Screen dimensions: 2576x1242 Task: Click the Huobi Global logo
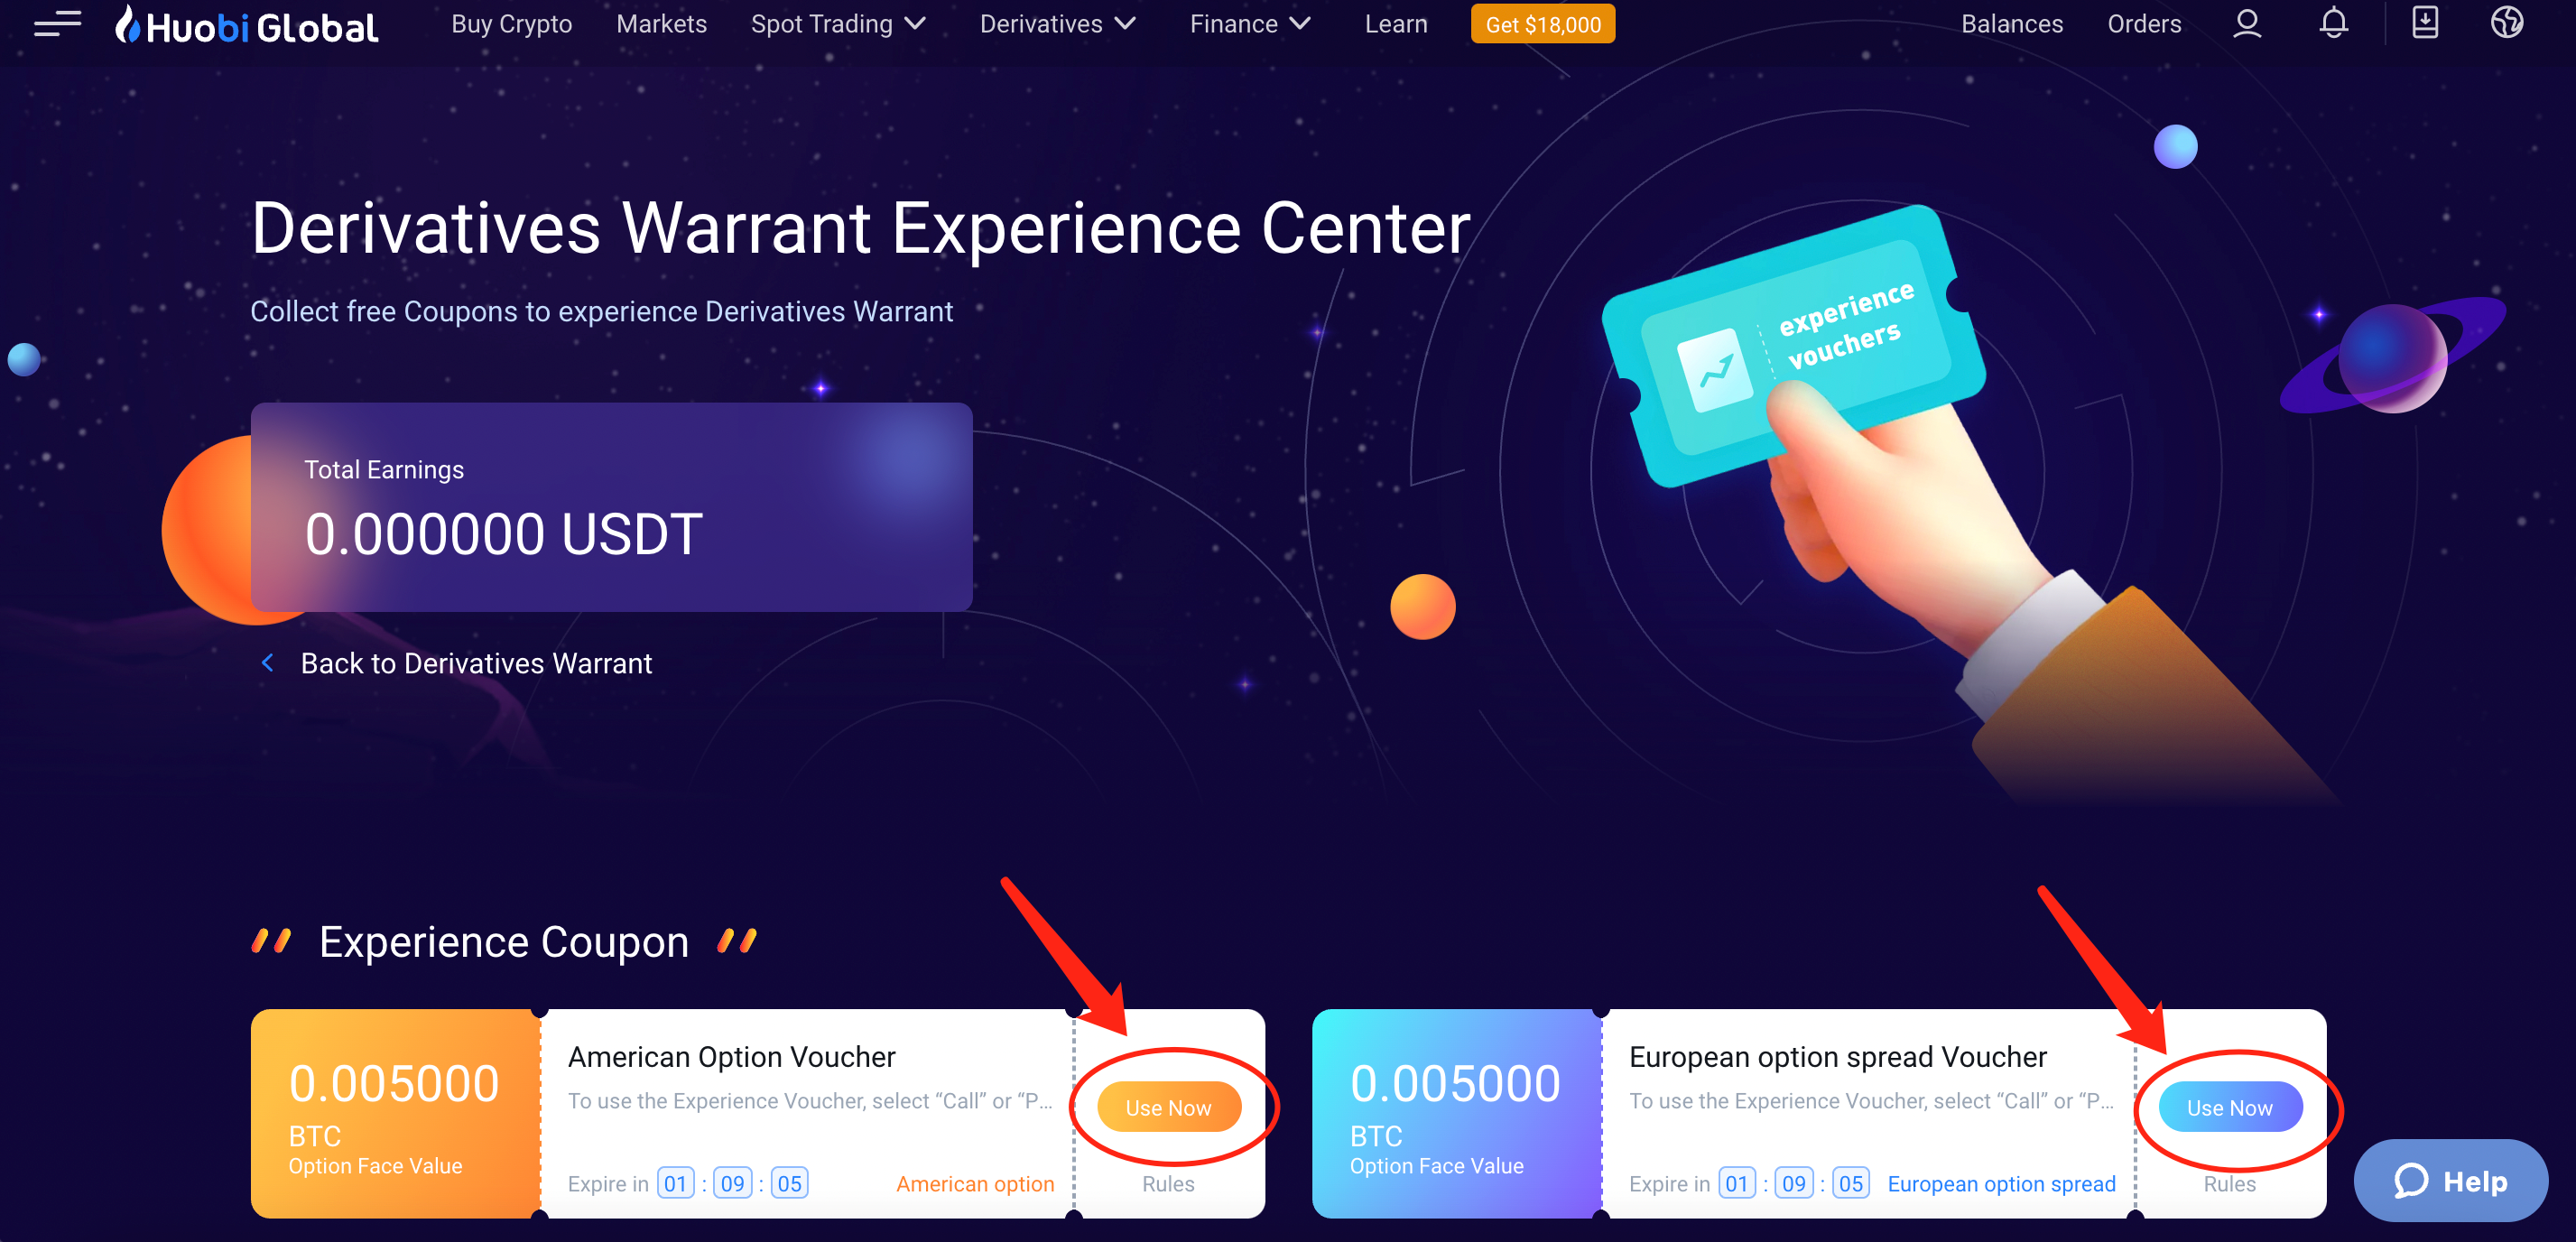pos(246,25)
